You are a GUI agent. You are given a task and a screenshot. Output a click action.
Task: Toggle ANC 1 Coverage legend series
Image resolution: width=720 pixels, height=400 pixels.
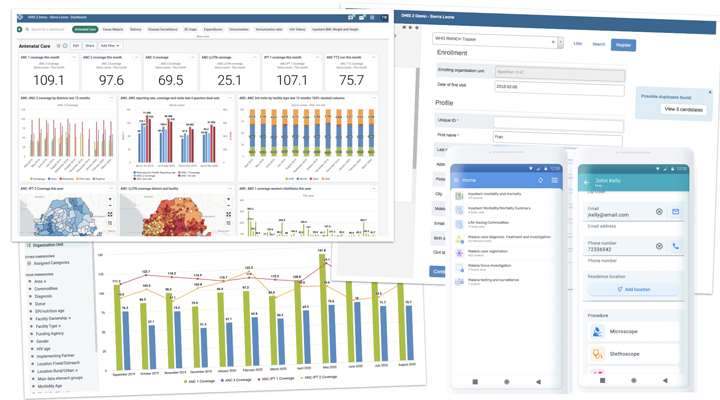point(205,381)
